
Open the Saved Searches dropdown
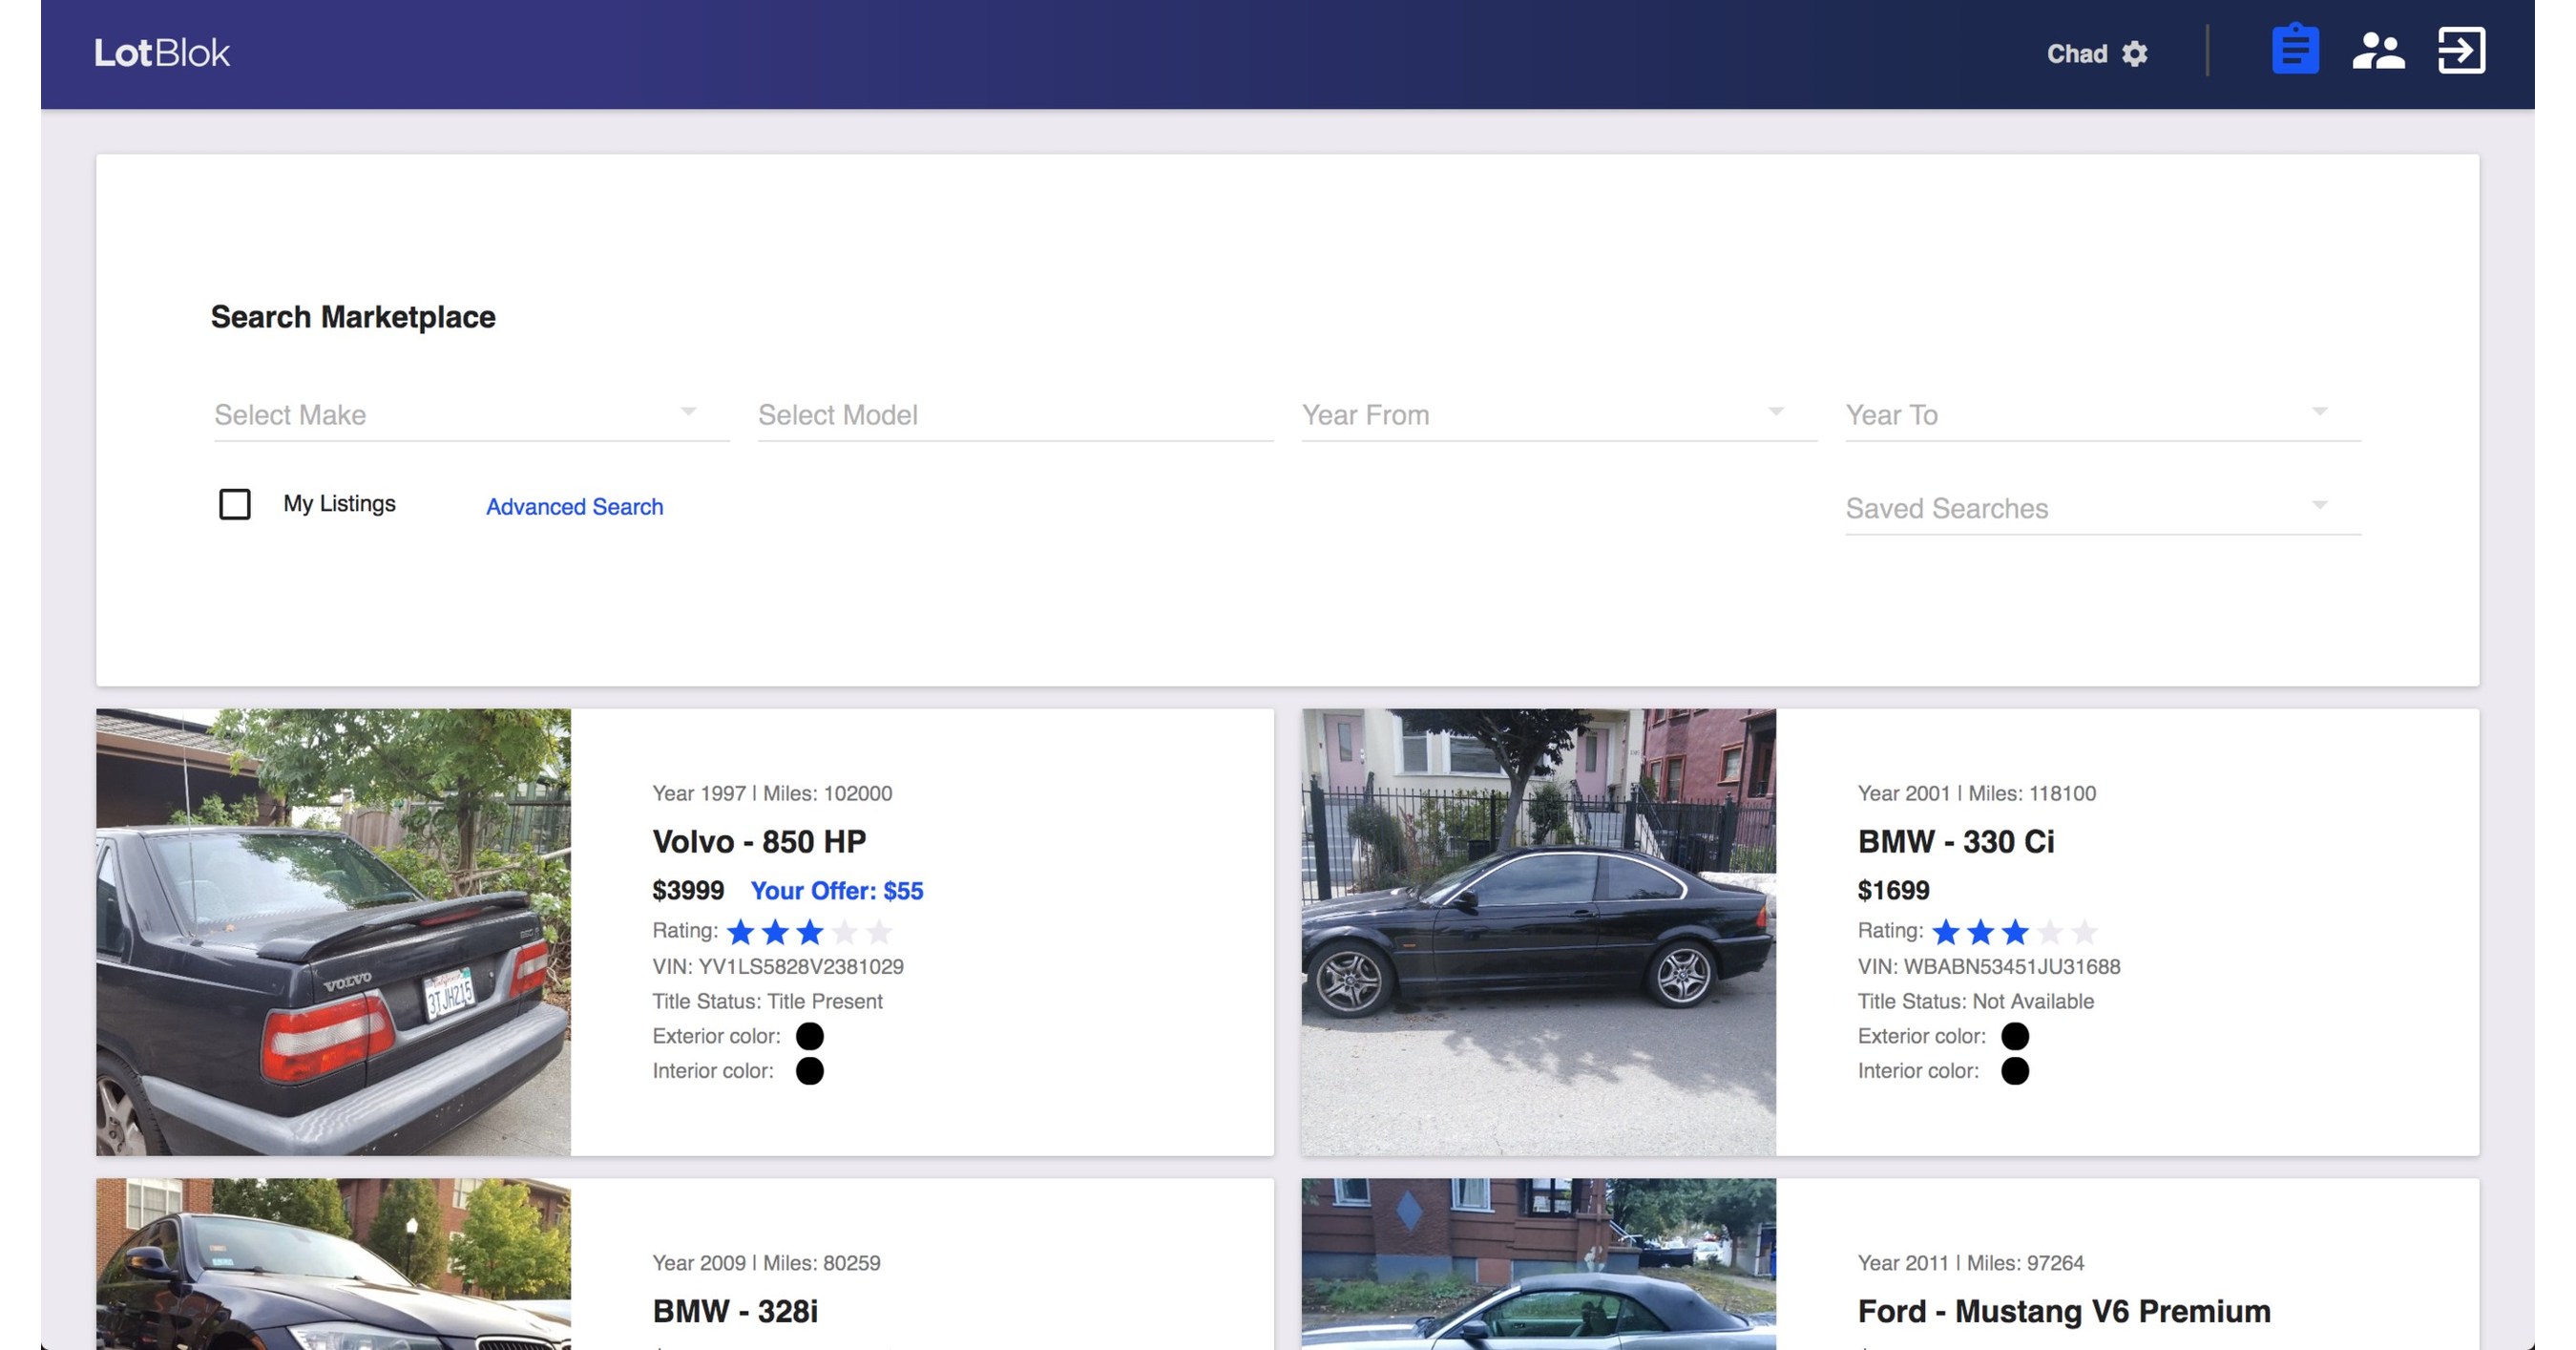[2101, 508]
